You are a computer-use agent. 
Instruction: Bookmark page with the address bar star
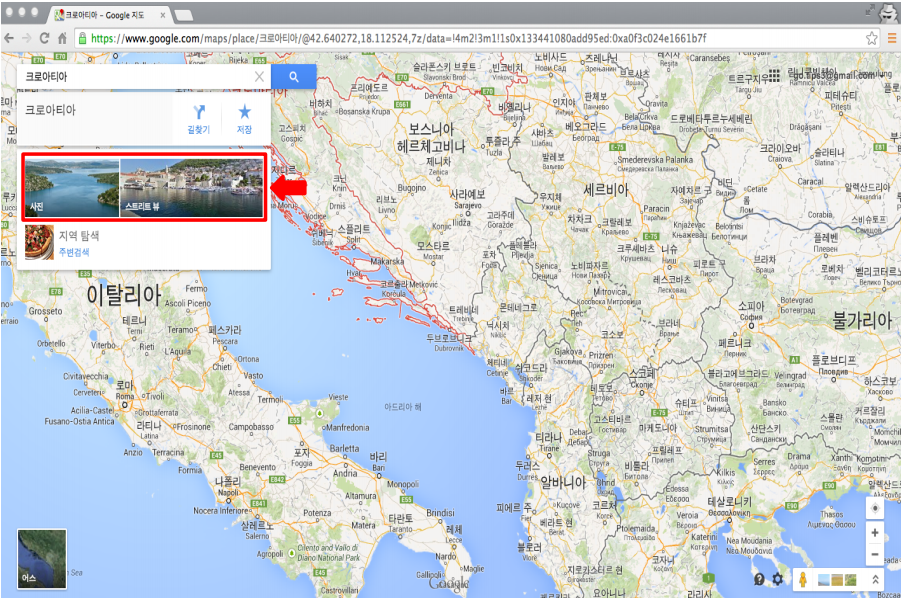(x=872, y=38)
